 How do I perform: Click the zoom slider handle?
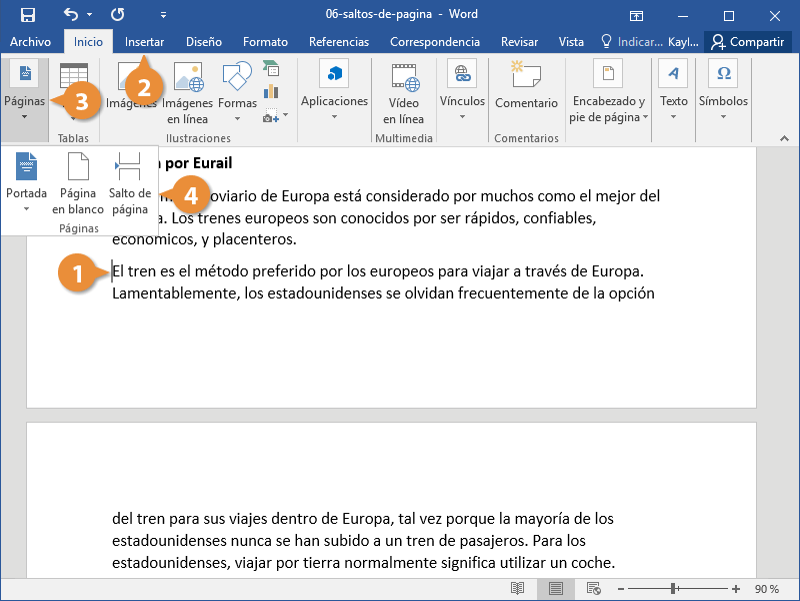[x=673, y=589]
